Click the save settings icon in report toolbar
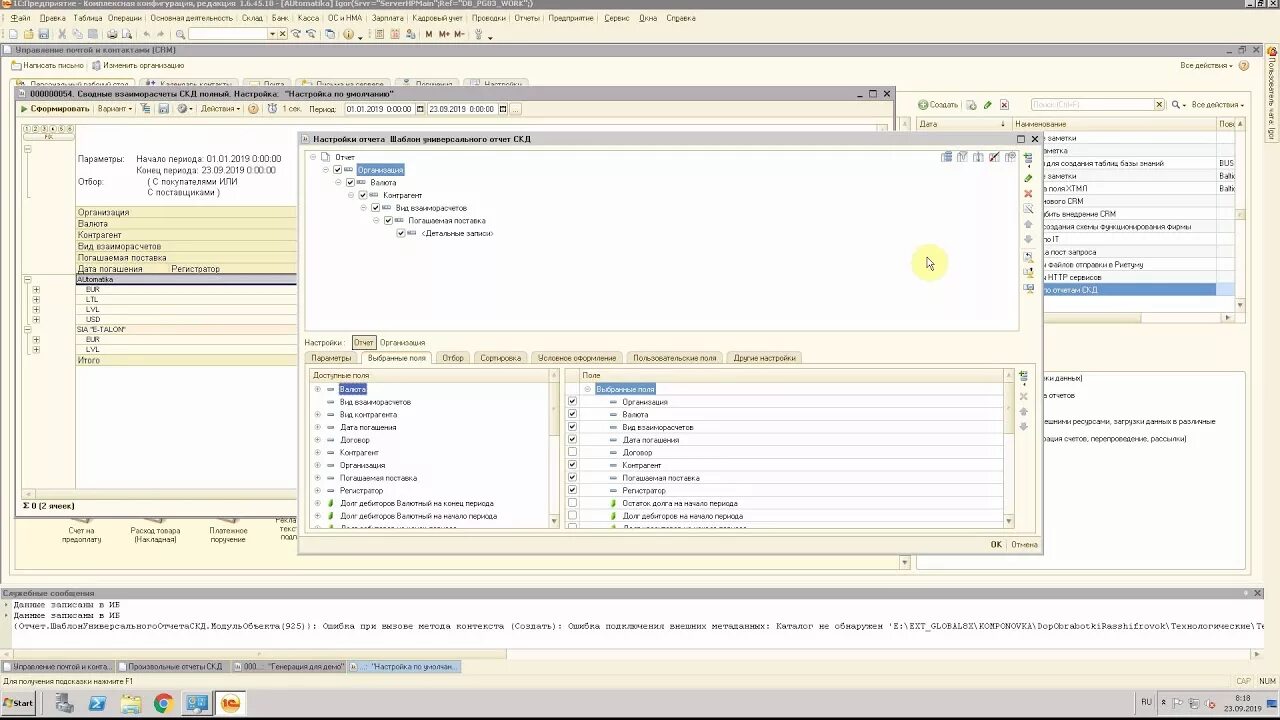Screen dimensions: 1280x720 tap(164, 109)
